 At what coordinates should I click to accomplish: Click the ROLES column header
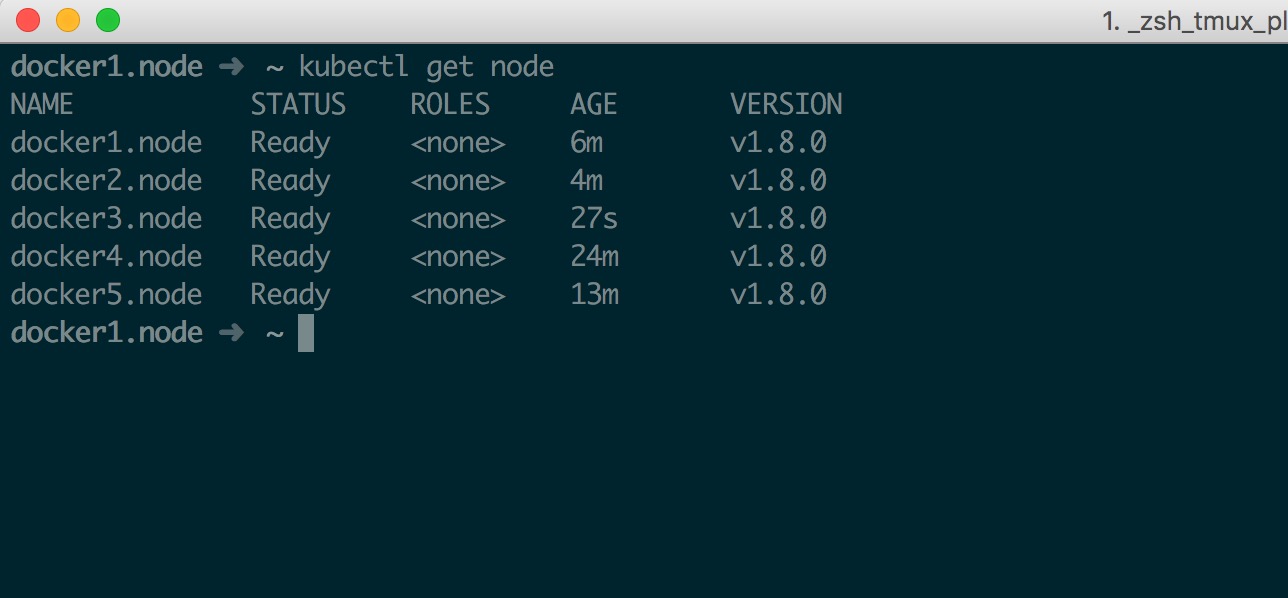coord(450,105)
